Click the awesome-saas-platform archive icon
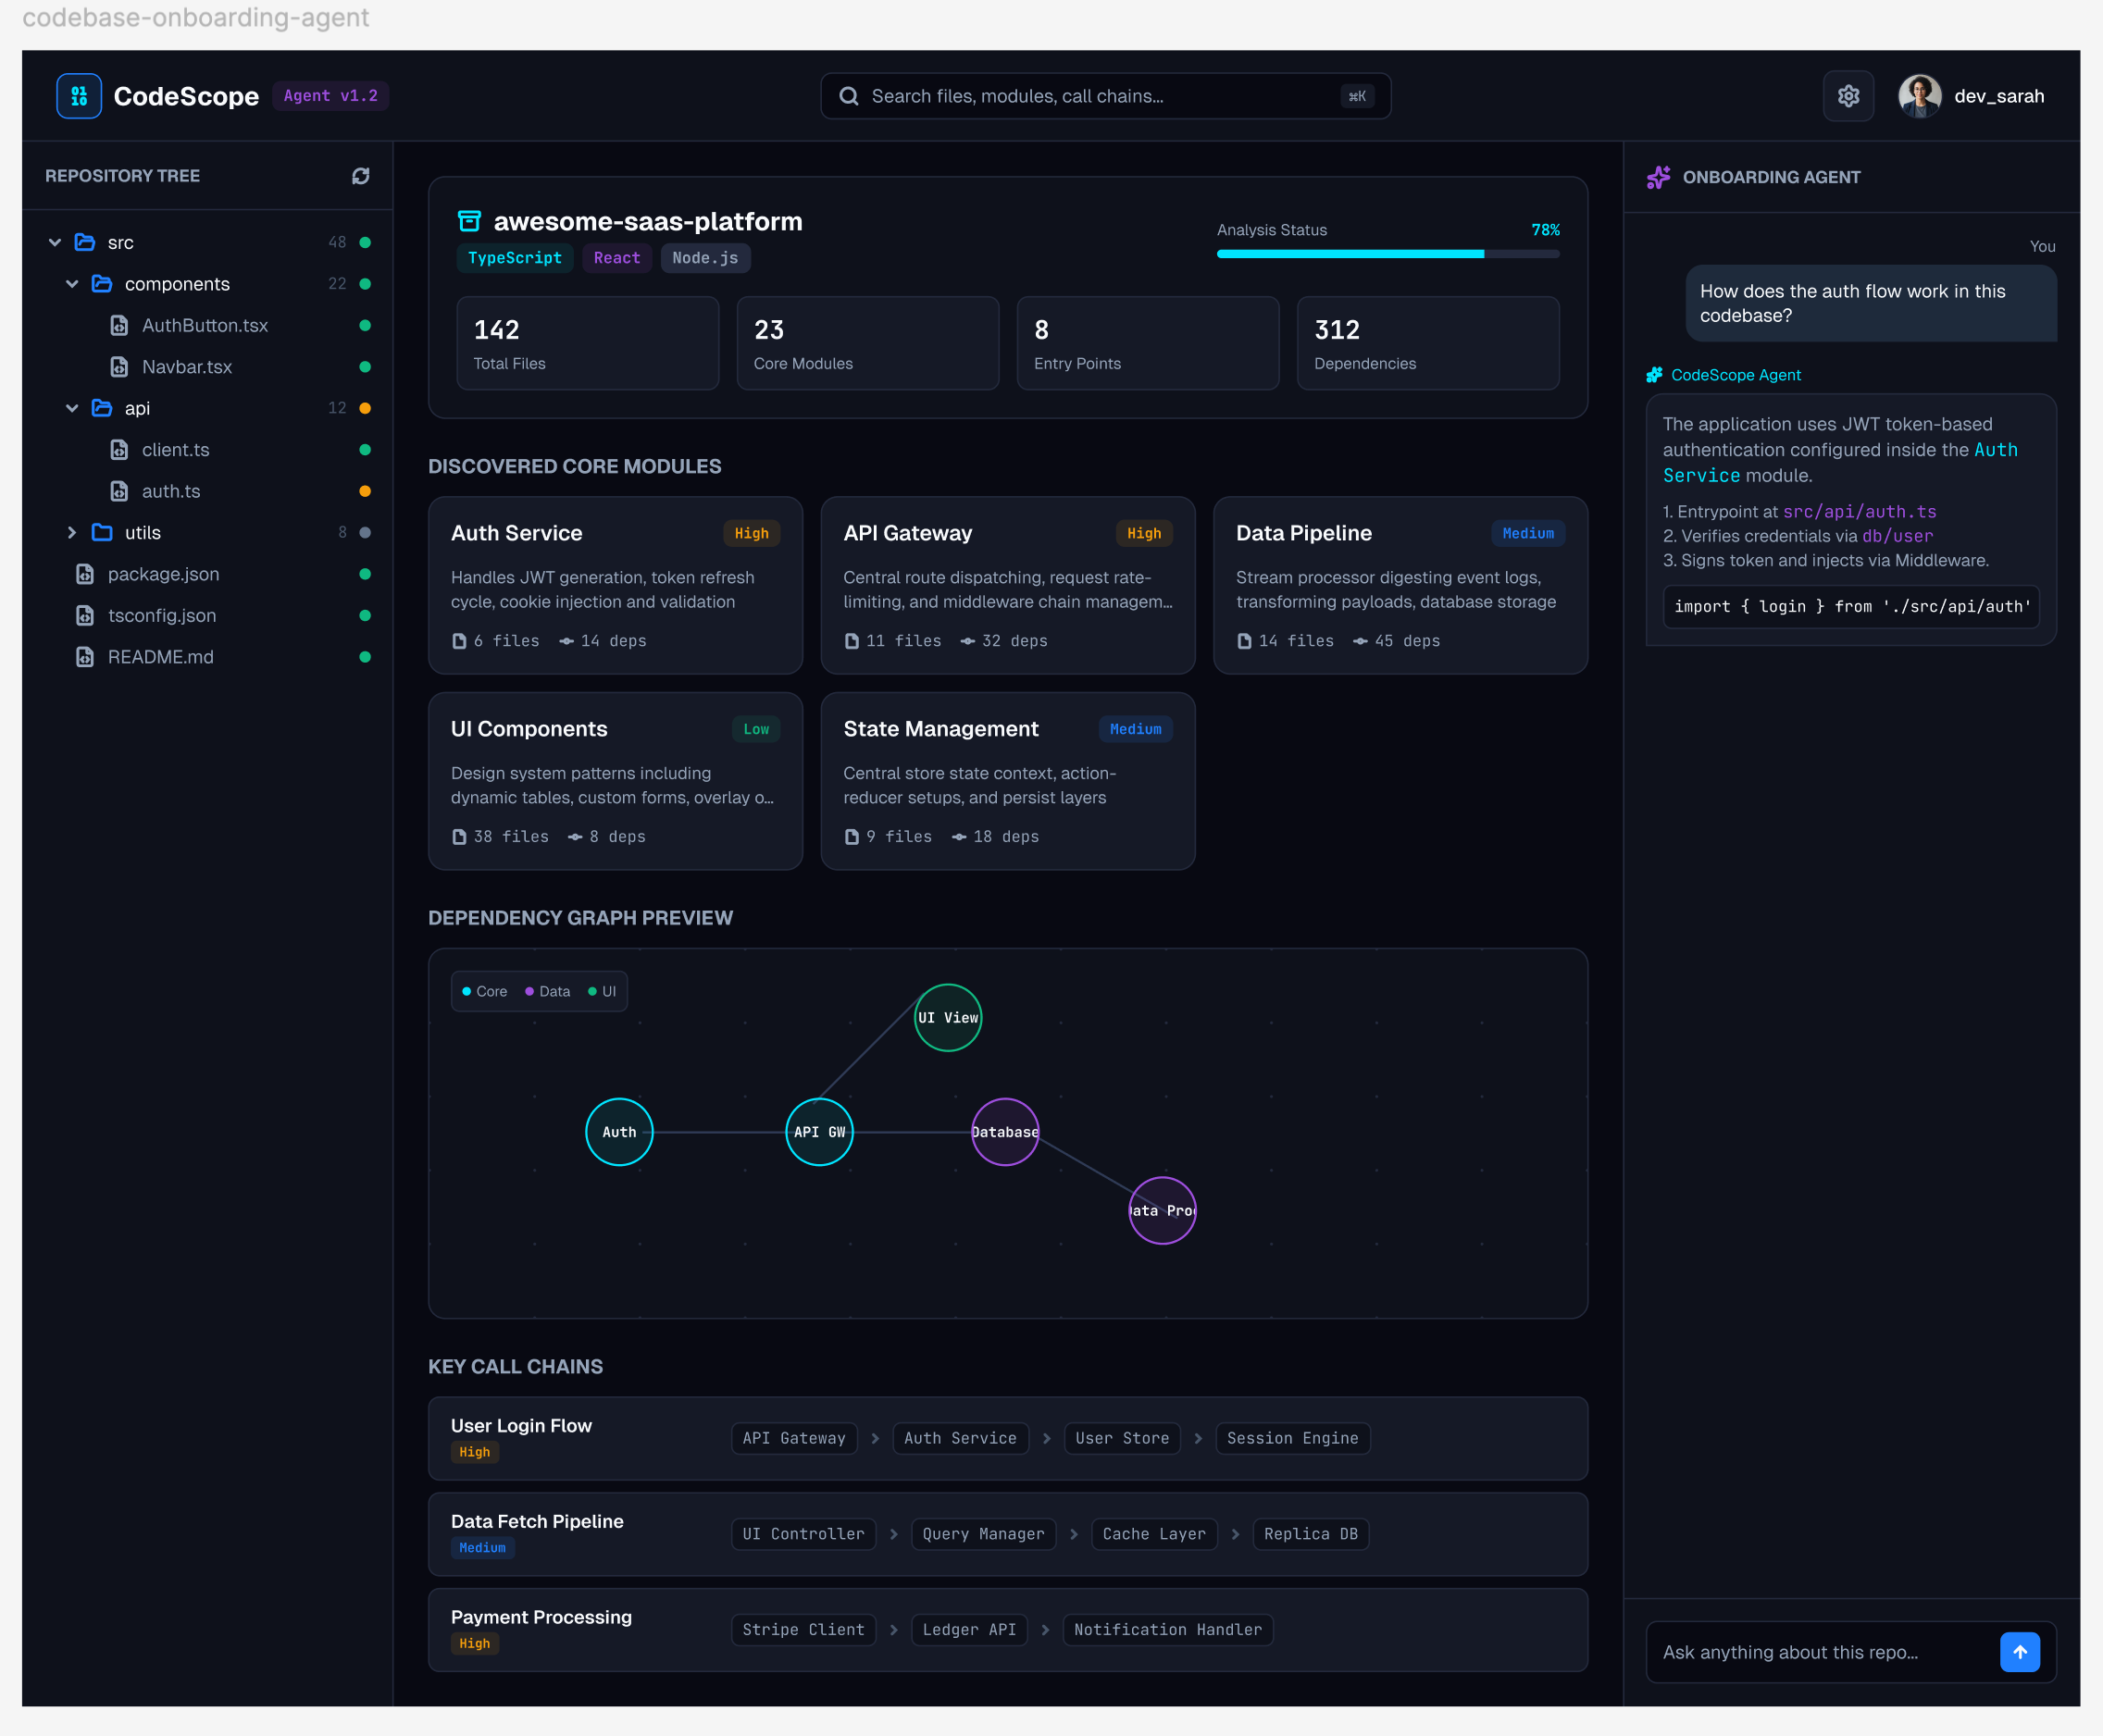The height and width of the screenshot is (1736, 2103). tap(469, 221)
